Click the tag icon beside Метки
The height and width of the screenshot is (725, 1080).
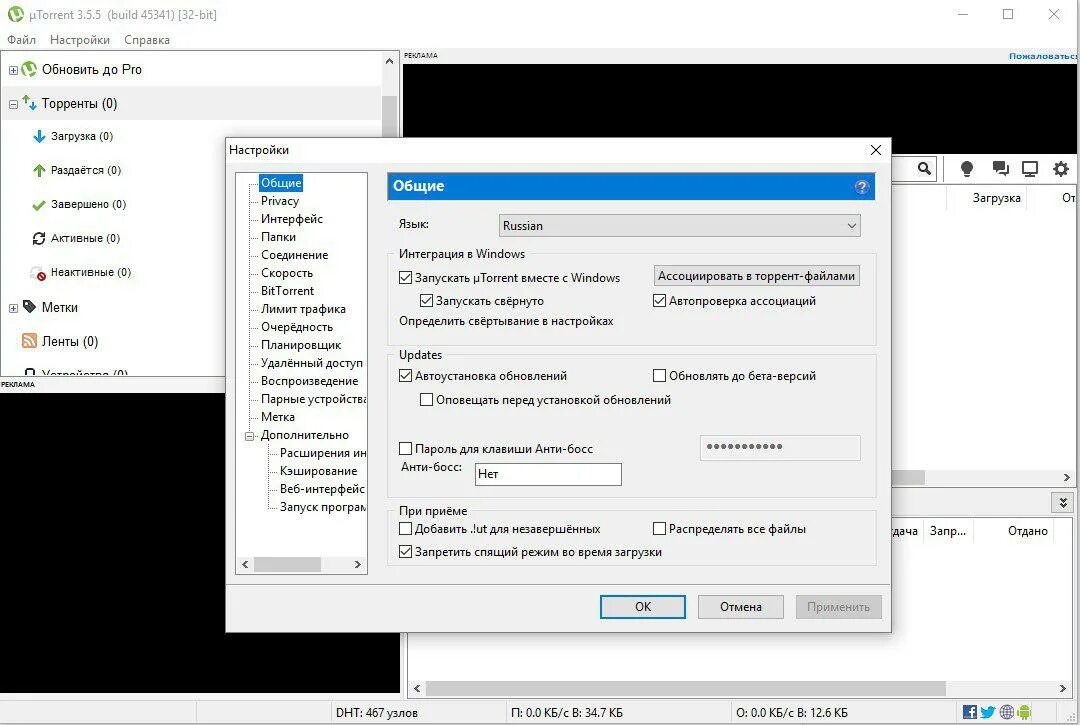pyautogui.click(x=29, y=306)
